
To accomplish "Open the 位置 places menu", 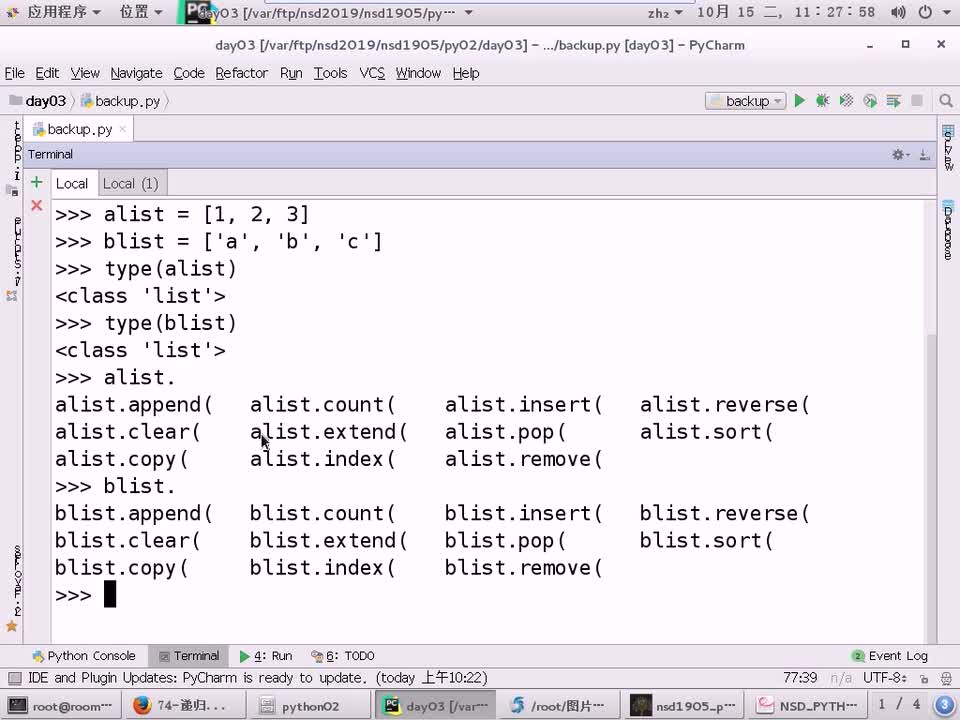I will click(141, 12).
